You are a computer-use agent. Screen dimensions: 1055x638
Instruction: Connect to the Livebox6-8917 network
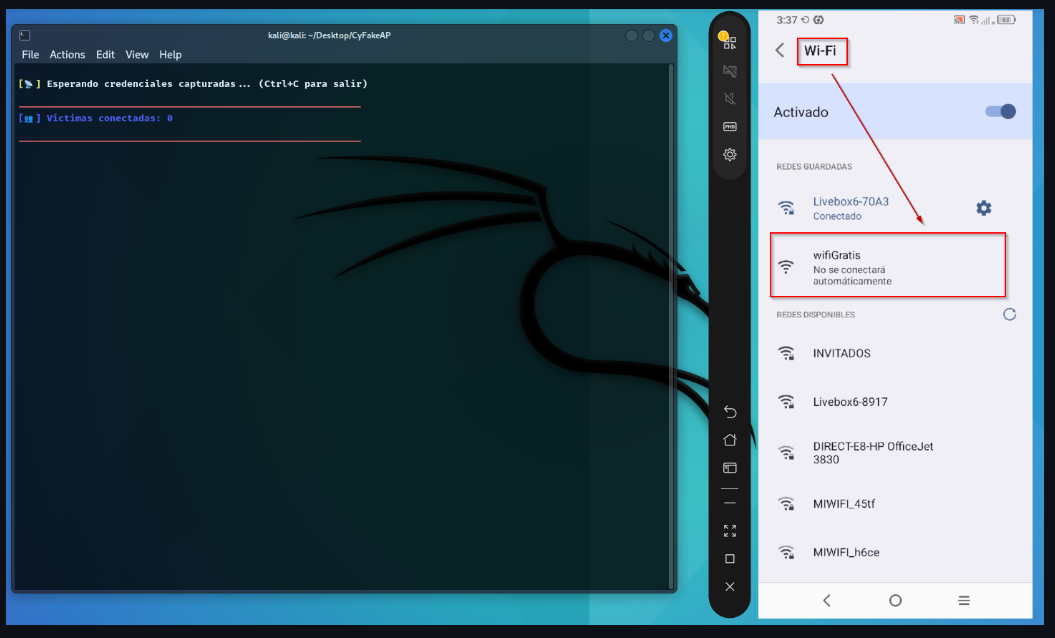pos(895,402)
